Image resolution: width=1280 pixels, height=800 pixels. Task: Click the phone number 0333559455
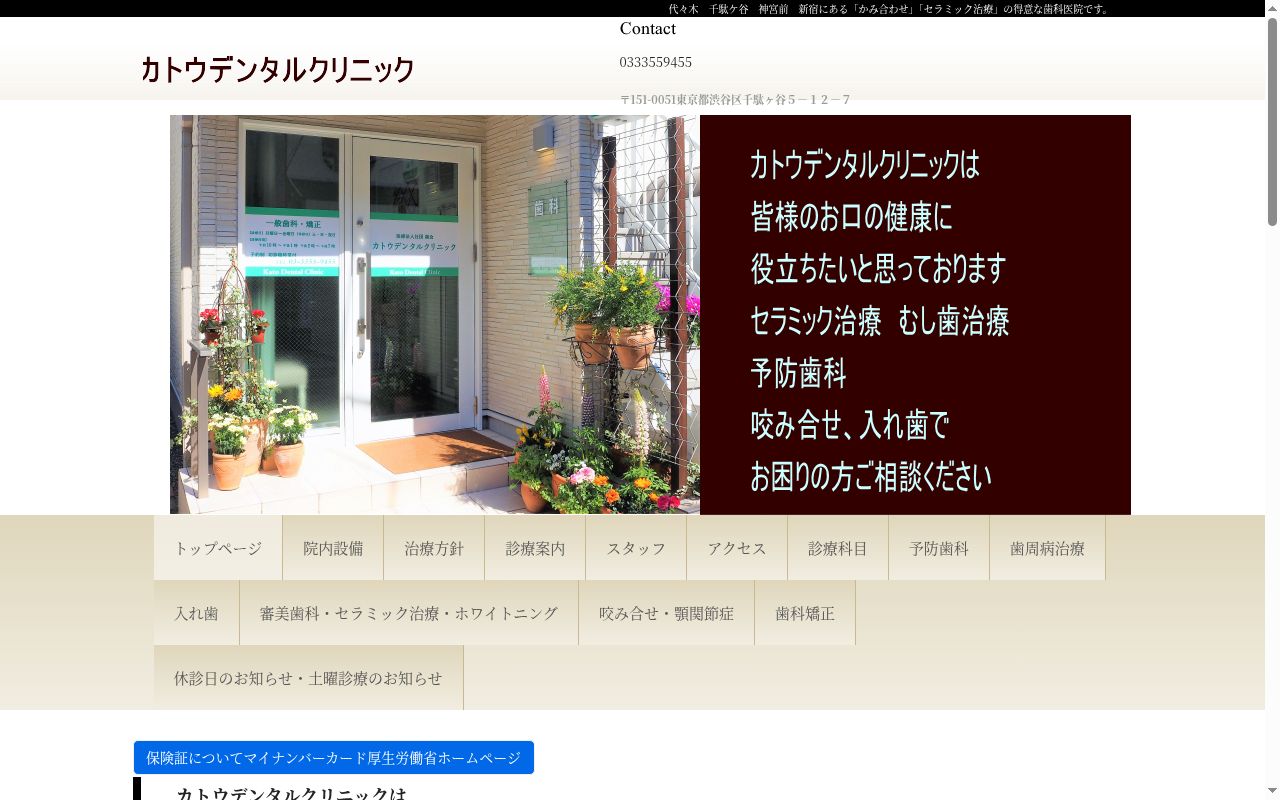[x=656, y=62]
